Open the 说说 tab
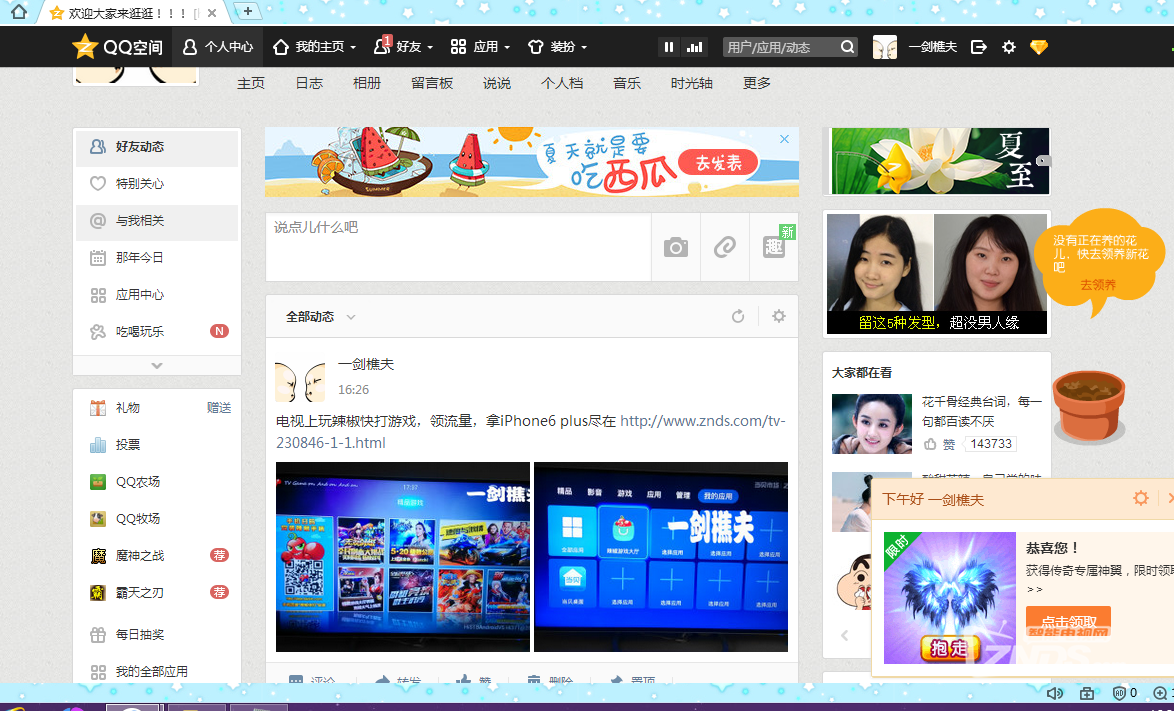 coord(497,83)
